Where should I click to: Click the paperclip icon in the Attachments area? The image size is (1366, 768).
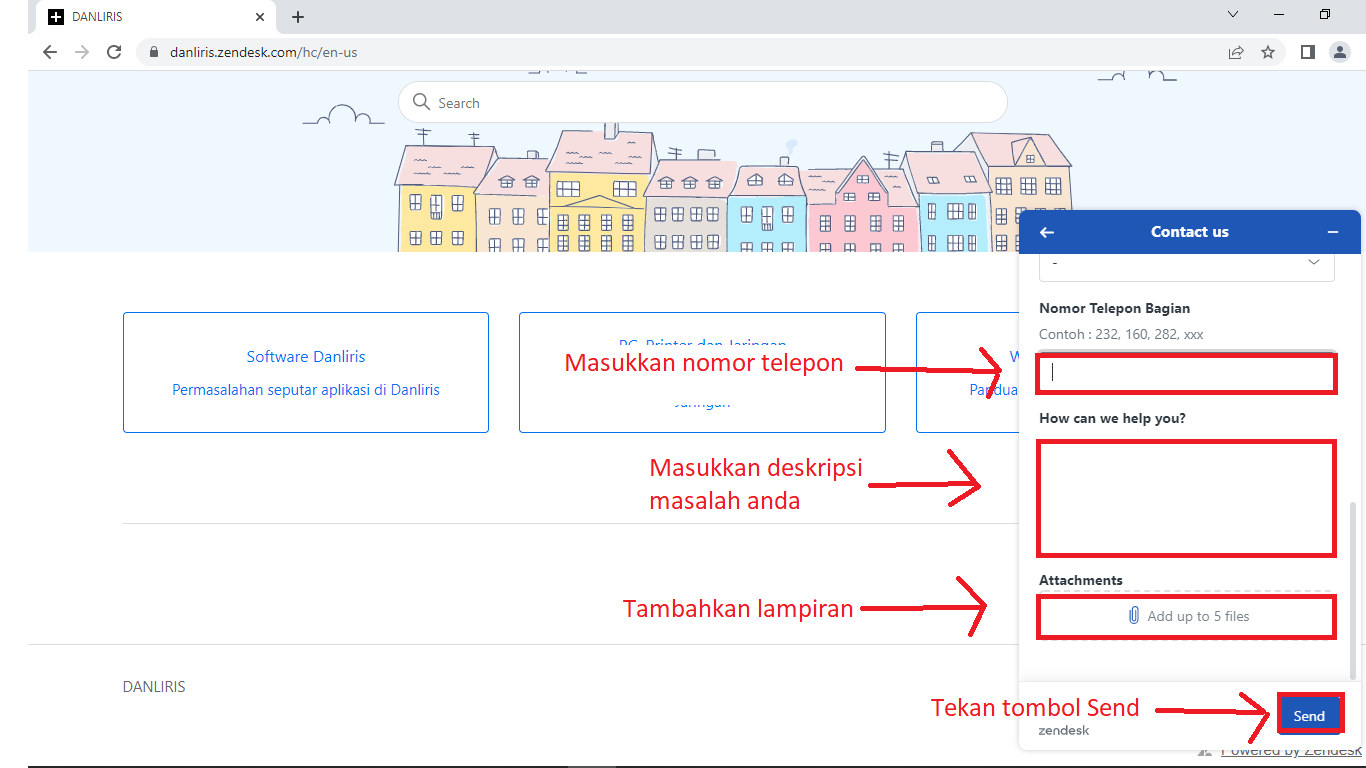(1132, 616)
